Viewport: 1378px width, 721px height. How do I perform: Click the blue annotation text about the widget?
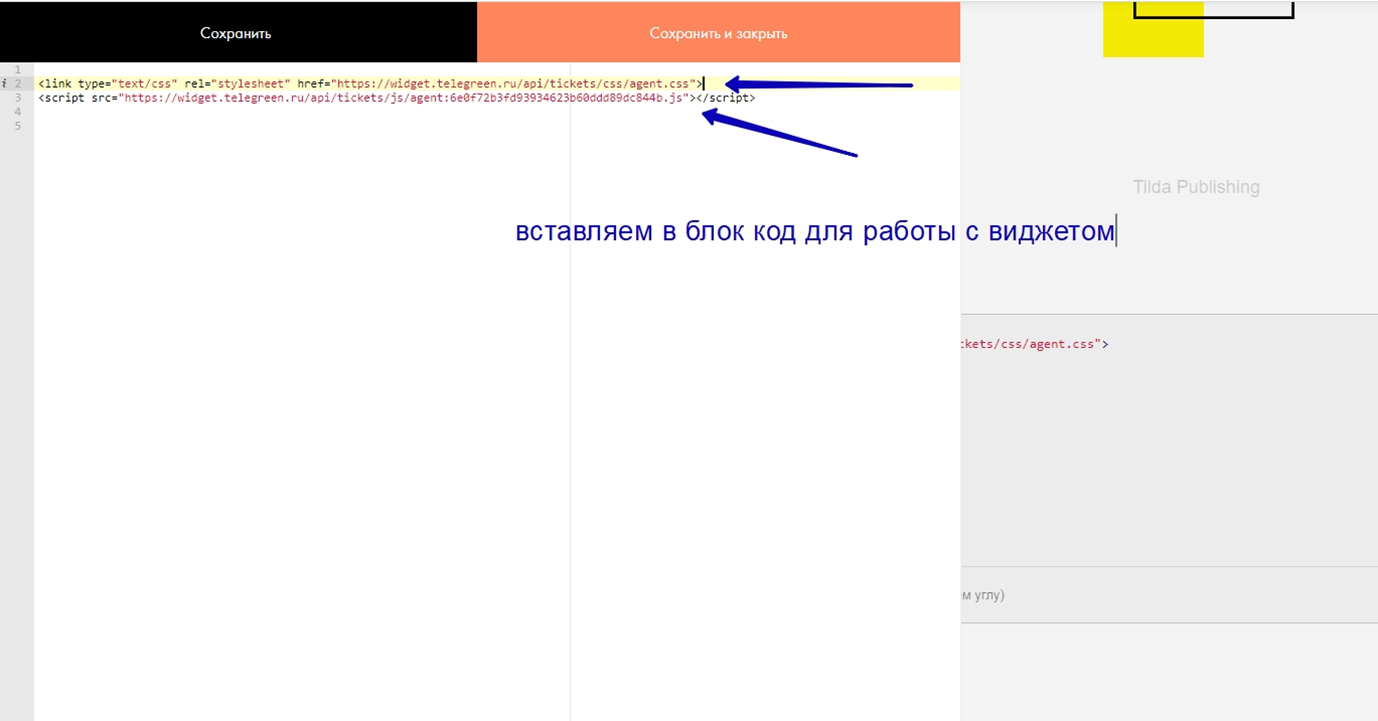(814, 231)
